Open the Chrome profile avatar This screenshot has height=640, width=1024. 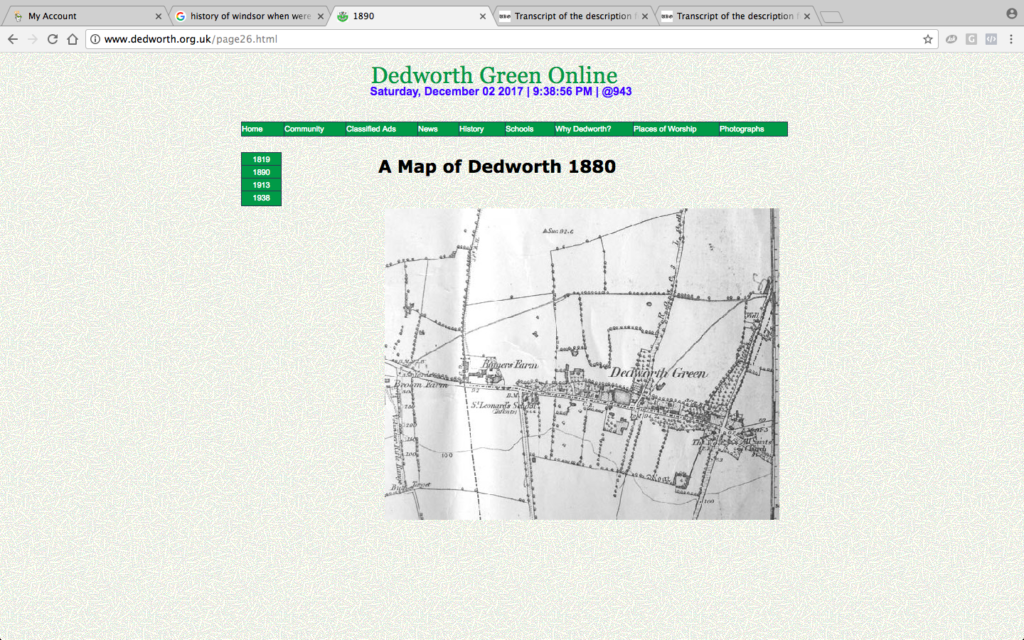[x=1012, y=14]
